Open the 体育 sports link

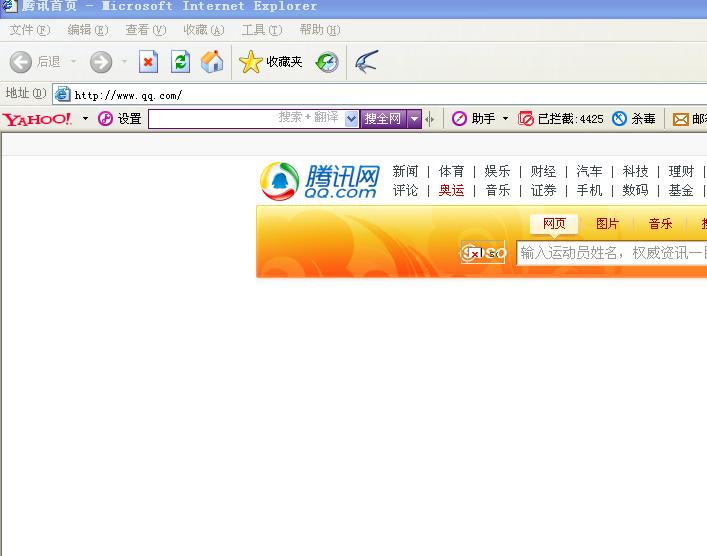[x=451, y=171]
